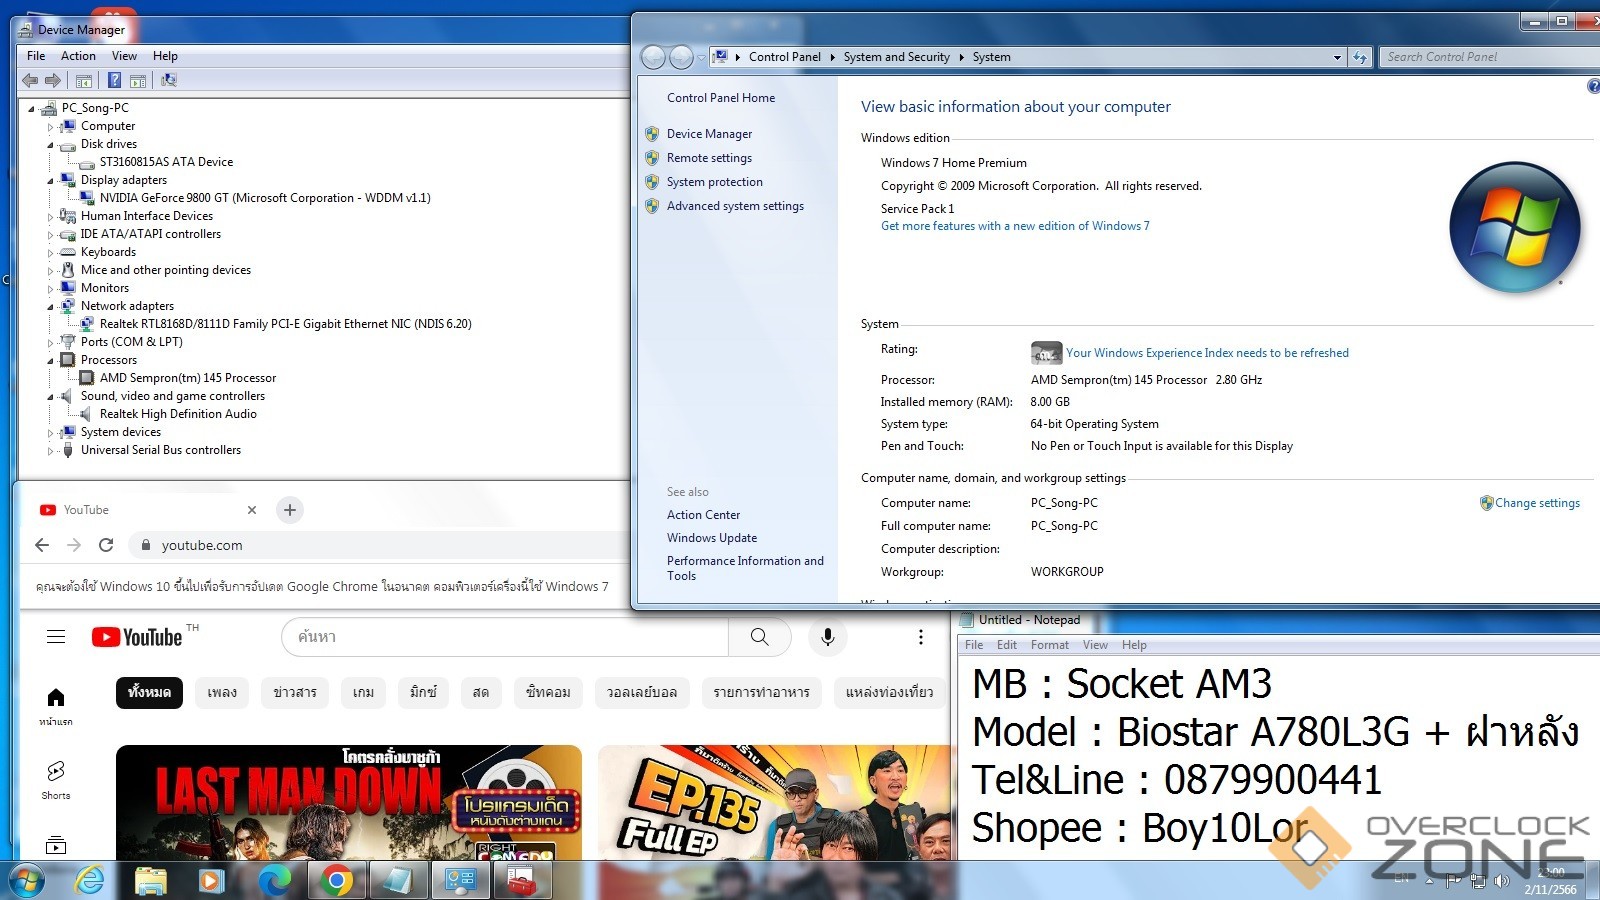Open a new Chrome tab with plus button
Image resolution: width=1600 pixels, height=900 pixels.
click(x=290, y=510)
